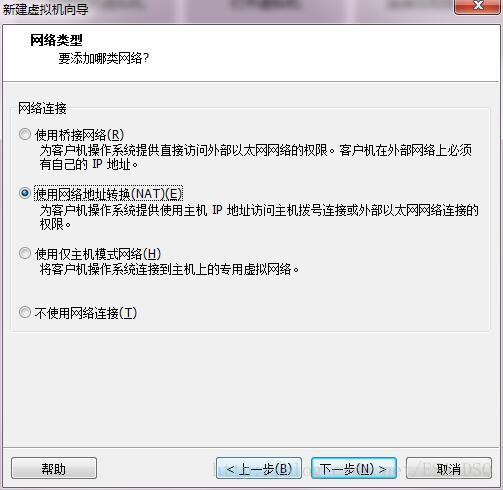Click the 要添加哪类网络? subtitle text
This screenshot has height=490, width=503.
(x=104, y=59)
